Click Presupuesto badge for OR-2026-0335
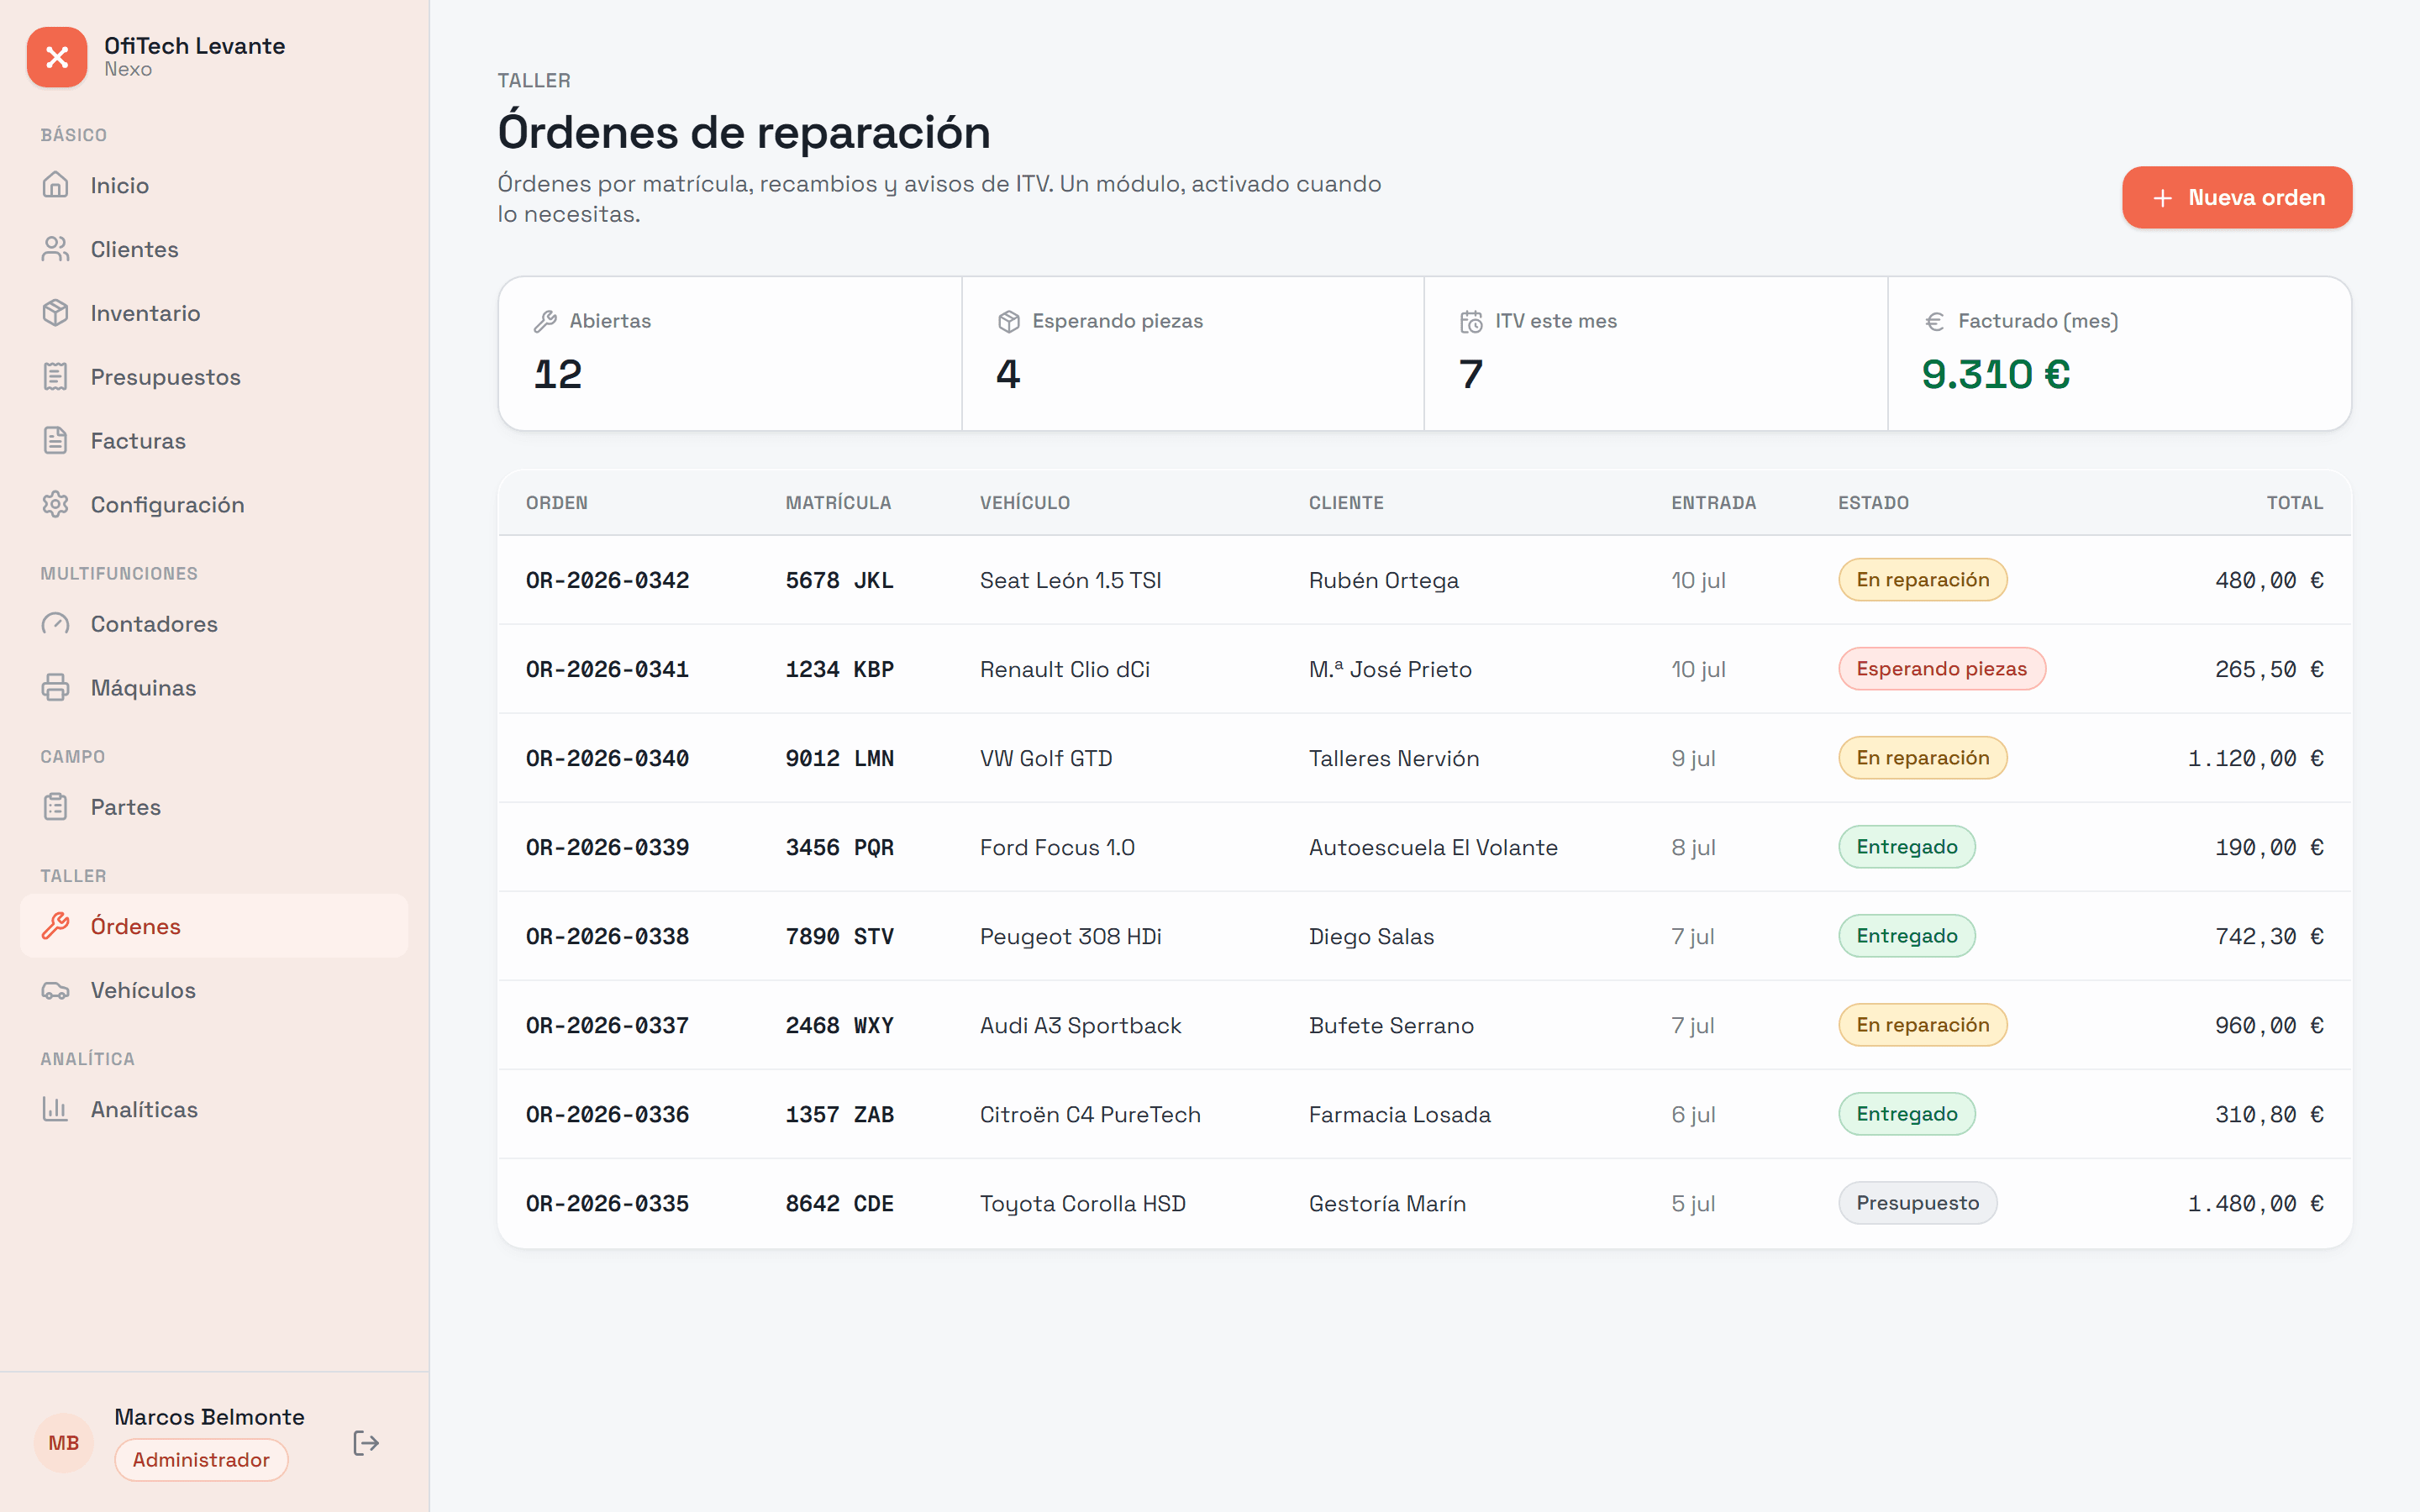The height and width of the screenshot is (1512, 2420). tap(1917, 1203)
